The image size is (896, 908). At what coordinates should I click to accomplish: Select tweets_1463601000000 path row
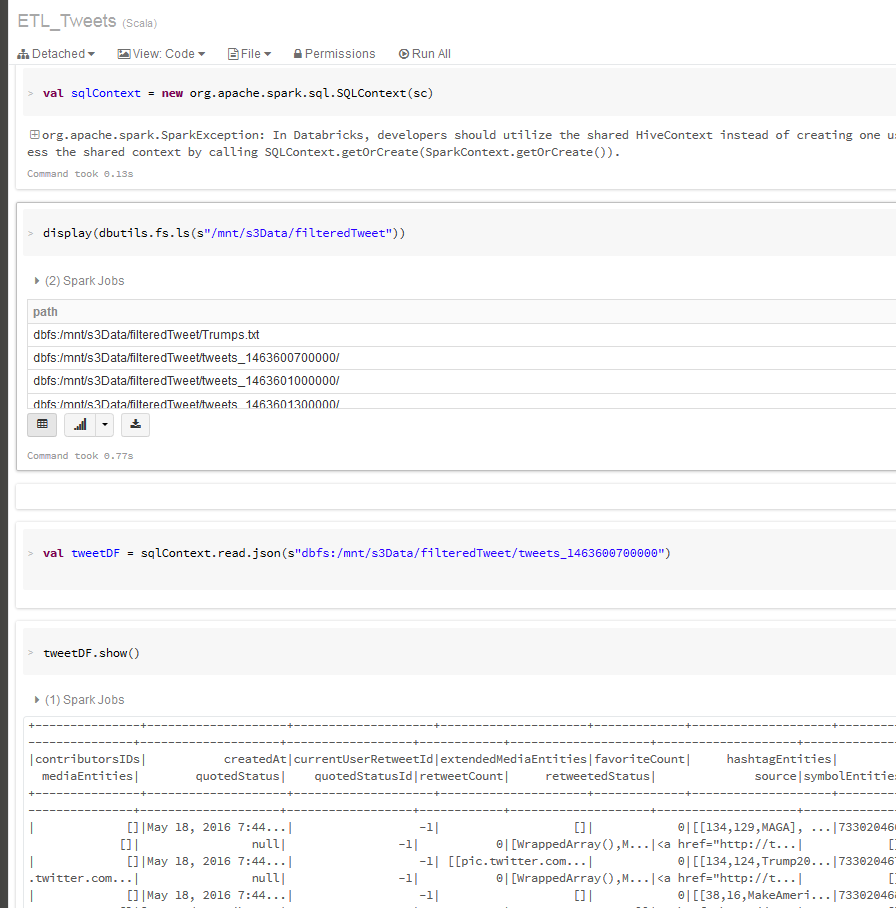click(x=462, y=381)
